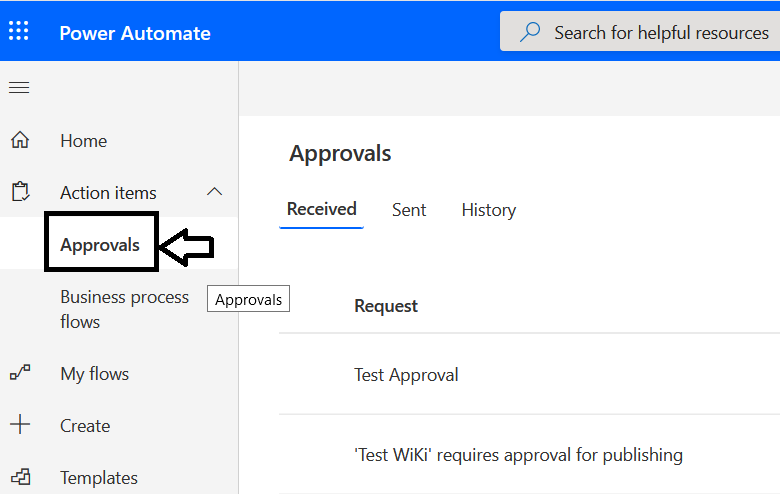Collapse navigation with the hamburger menu icon

point(19,88)
